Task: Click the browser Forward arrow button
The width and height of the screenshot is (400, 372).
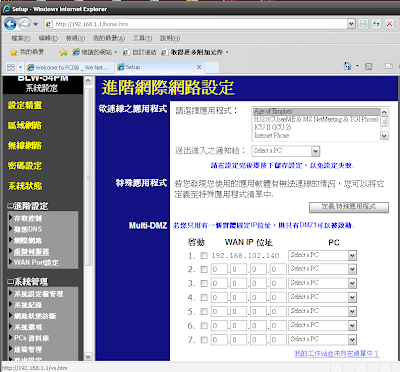Action: 24,24
